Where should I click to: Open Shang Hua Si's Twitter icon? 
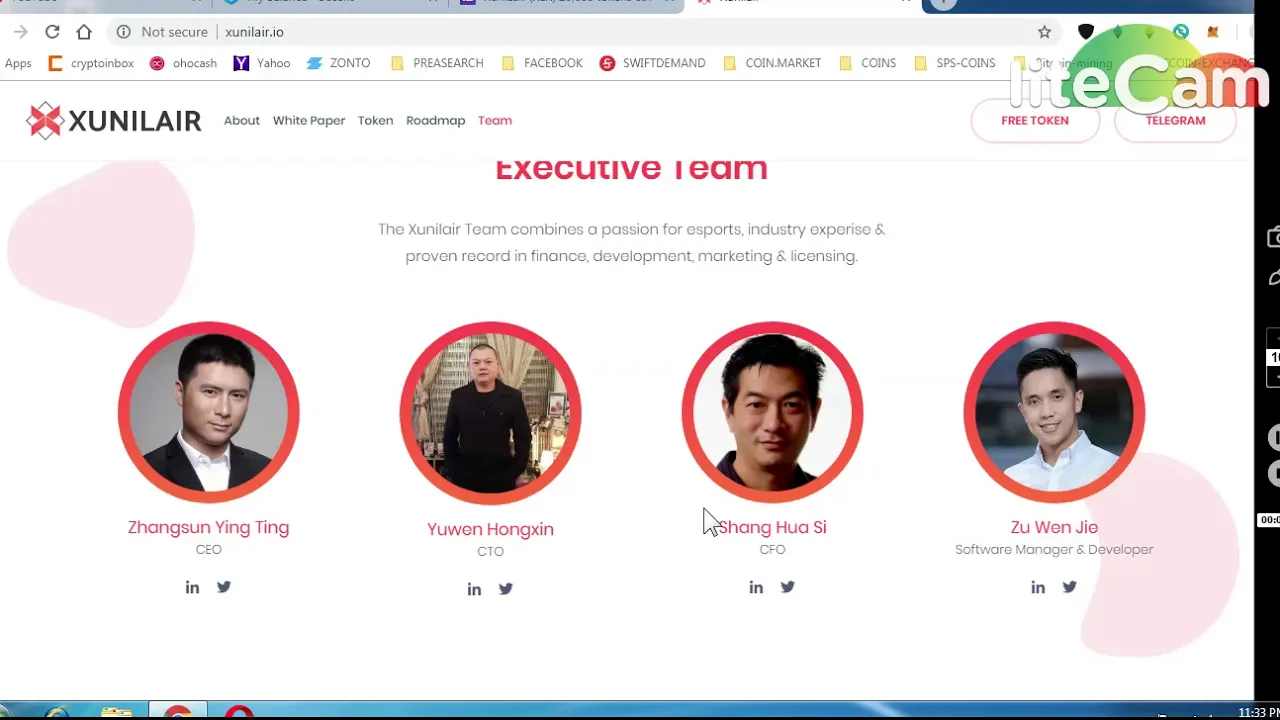coord(788,587)
